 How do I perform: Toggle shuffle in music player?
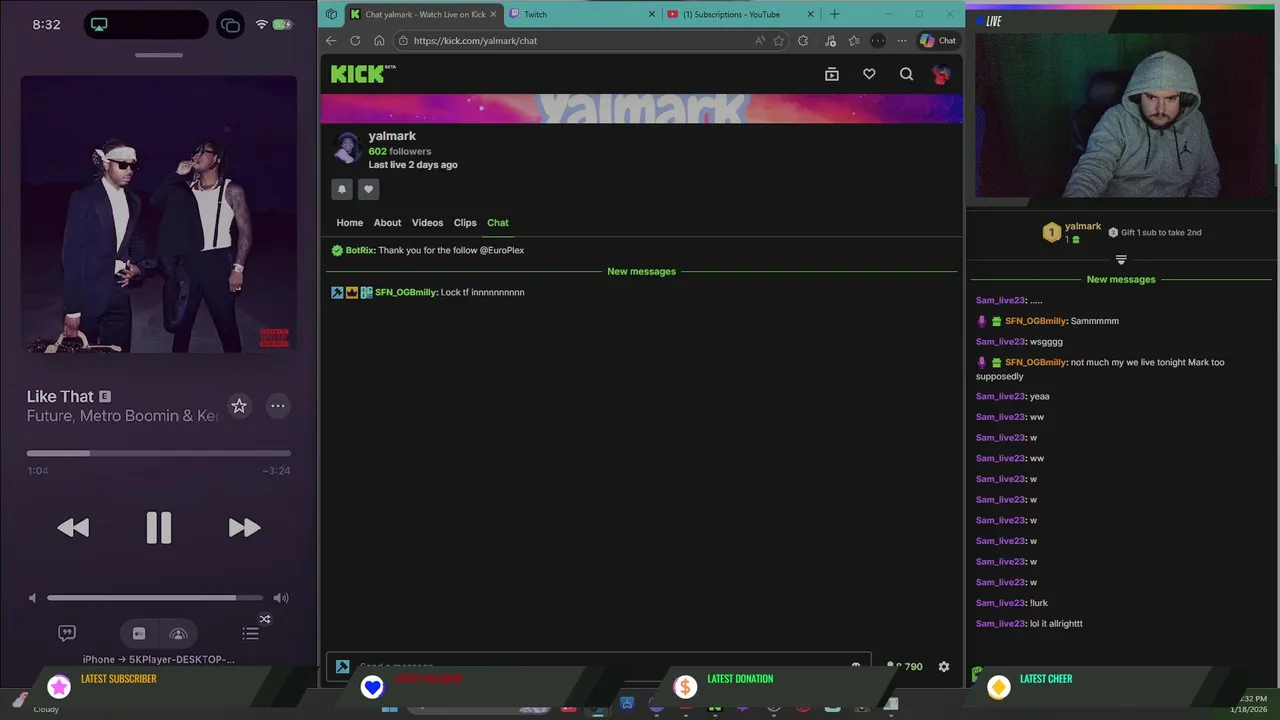tap(265, 619)
